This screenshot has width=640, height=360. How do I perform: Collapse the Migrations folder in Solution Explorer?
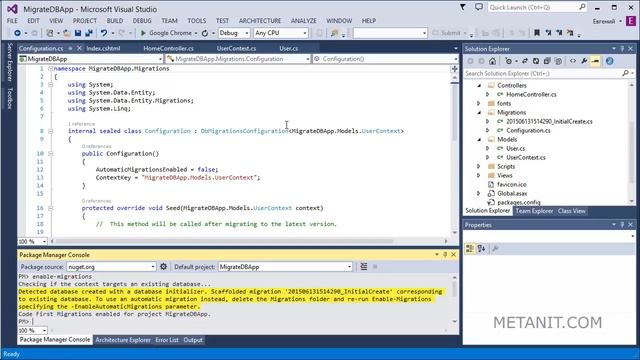[479, 113]
